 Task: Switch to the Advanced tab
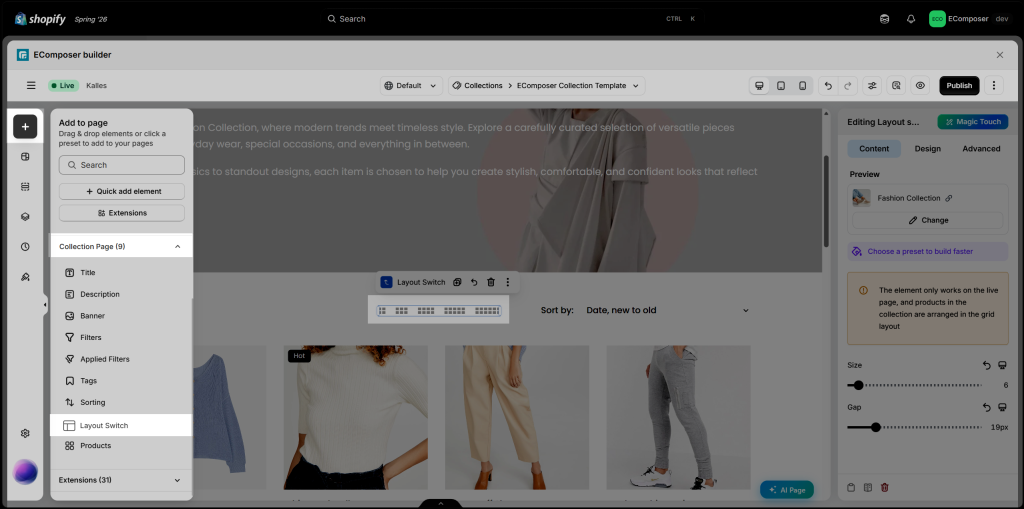[981, 148]
